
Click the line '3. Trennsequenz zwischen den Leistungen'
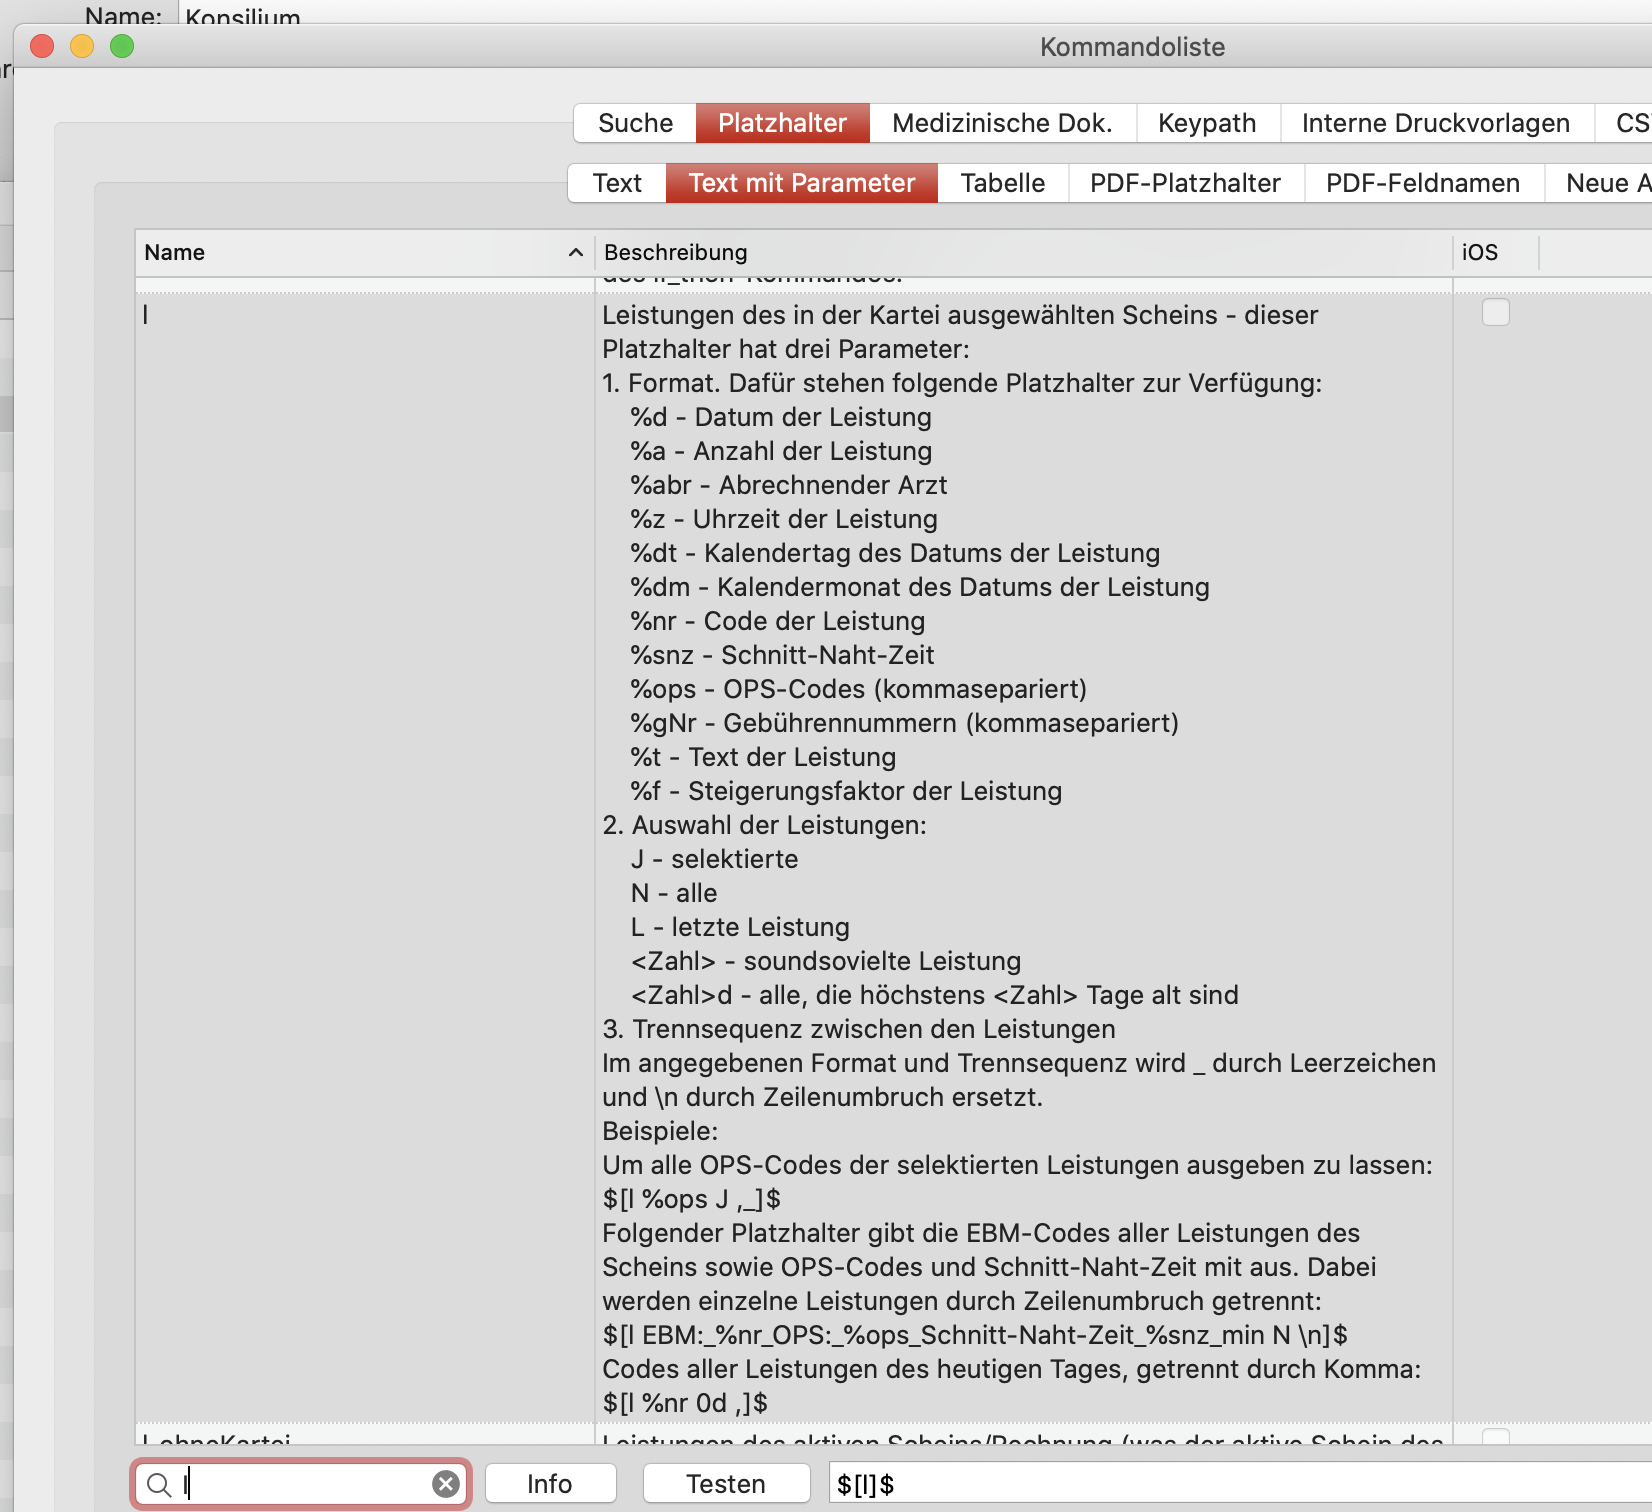pos(859,1029)
